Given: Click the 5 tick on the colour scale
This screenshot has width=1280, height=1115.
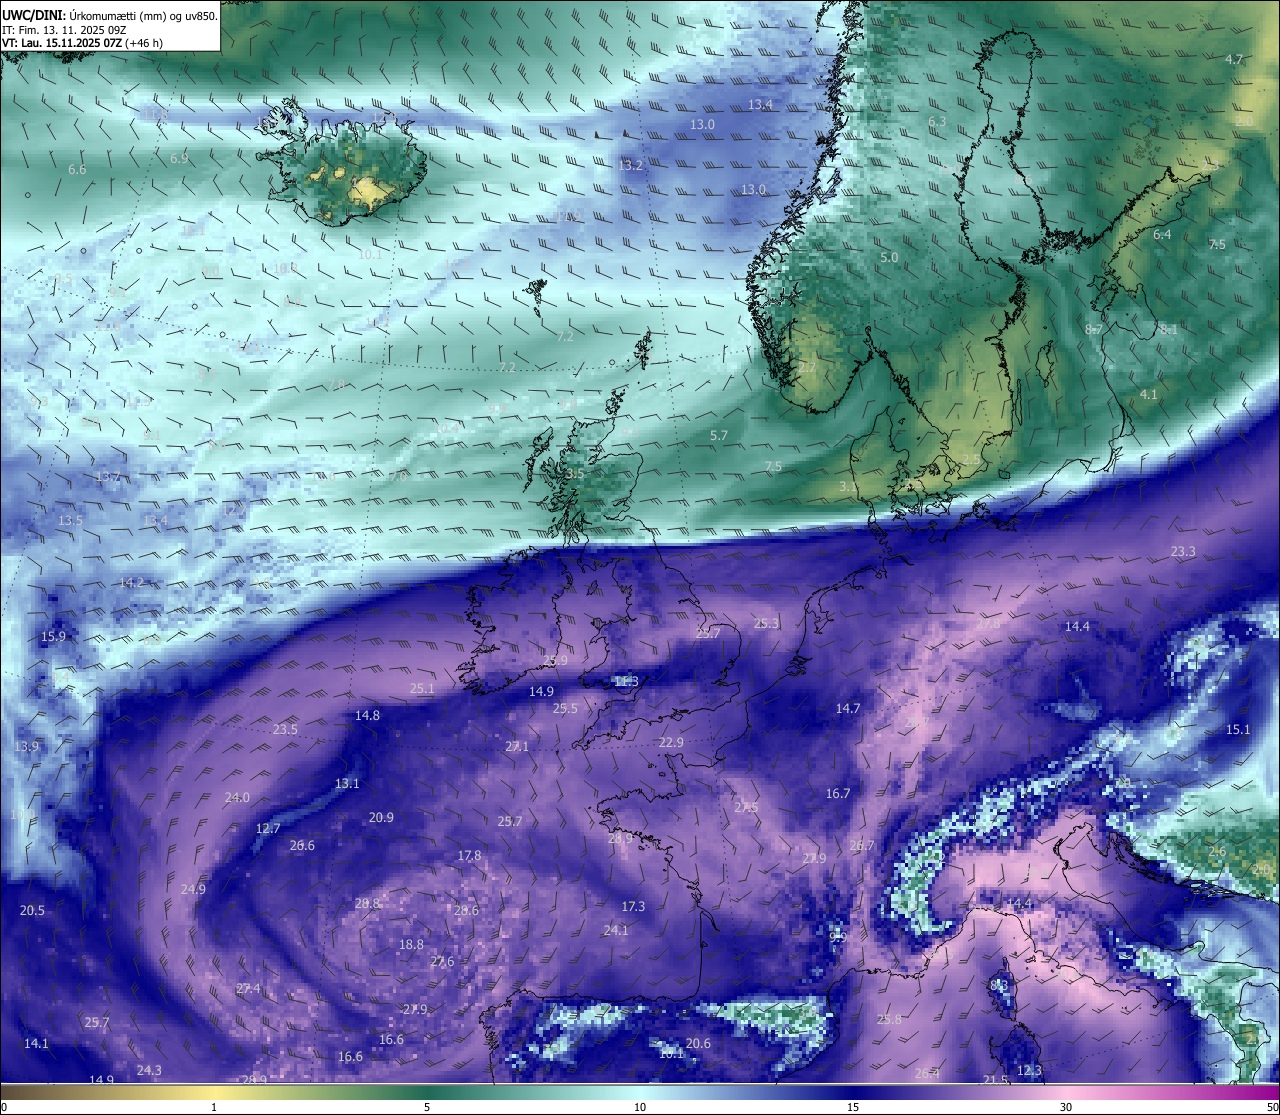Looking at the screenshot, I should click(x=427, y=1107).
